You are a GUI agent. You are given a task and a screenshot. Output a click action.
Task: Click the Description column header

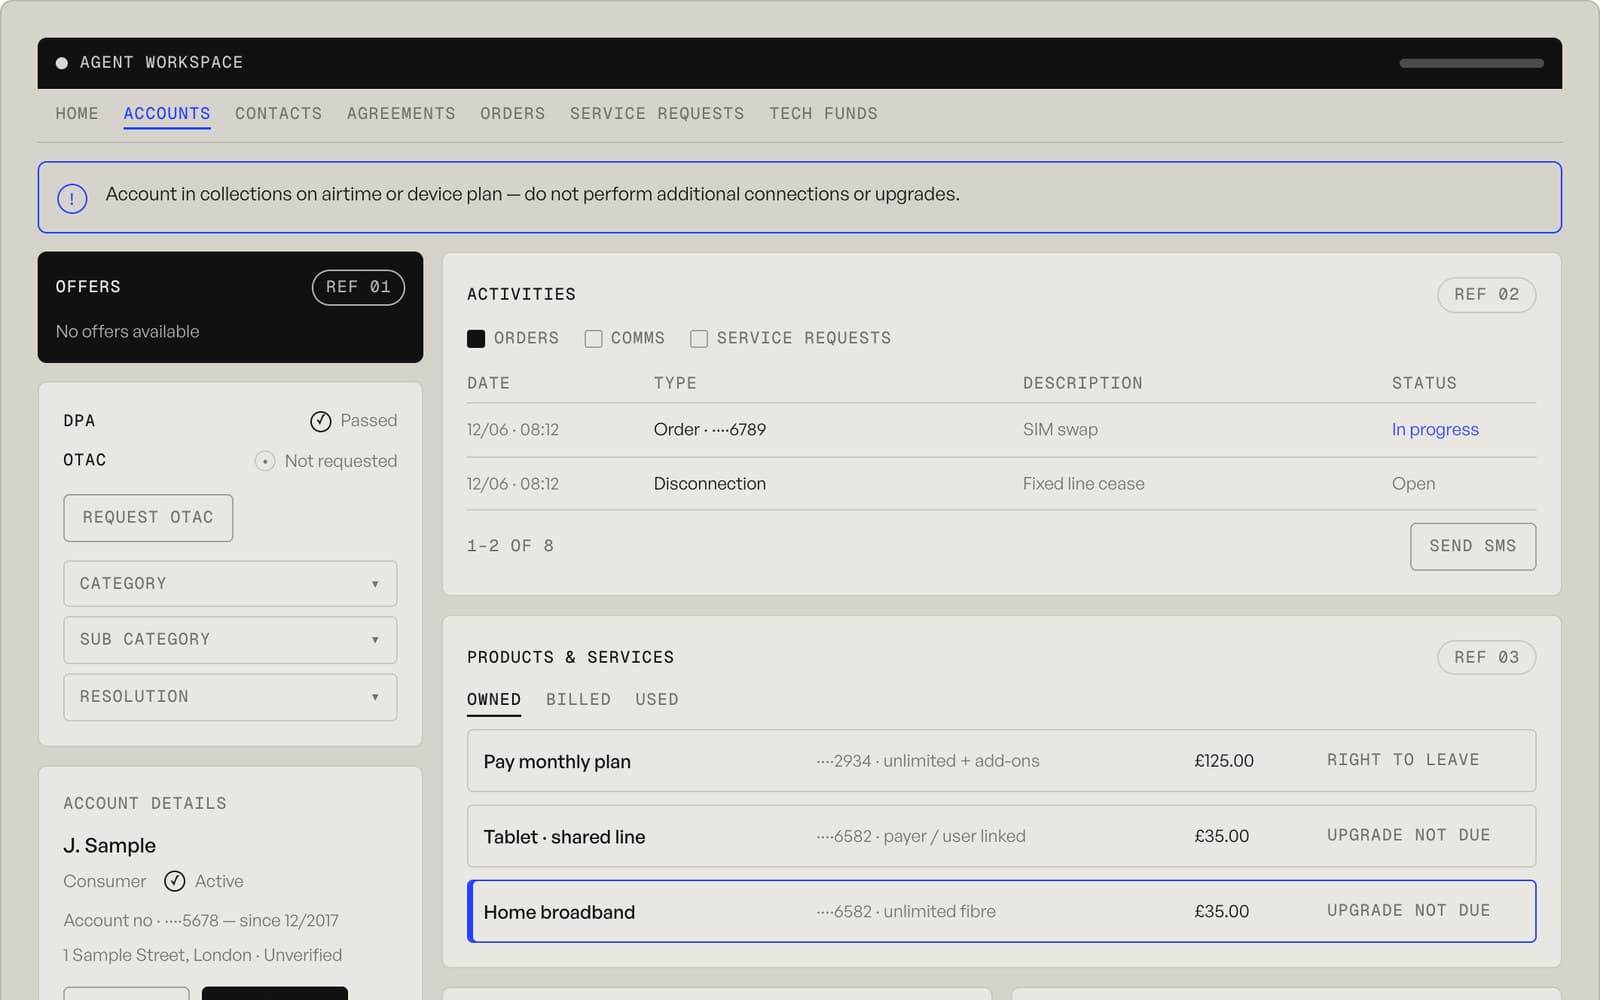[x=1082, y=383]
